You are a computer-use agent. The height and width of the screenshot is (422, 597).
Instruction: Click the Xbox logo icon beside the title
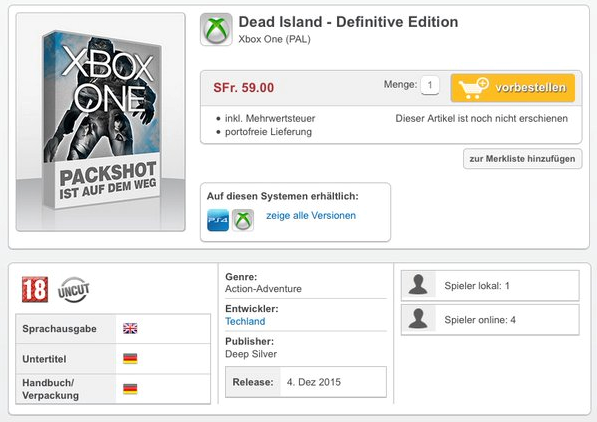click(216, 29)
